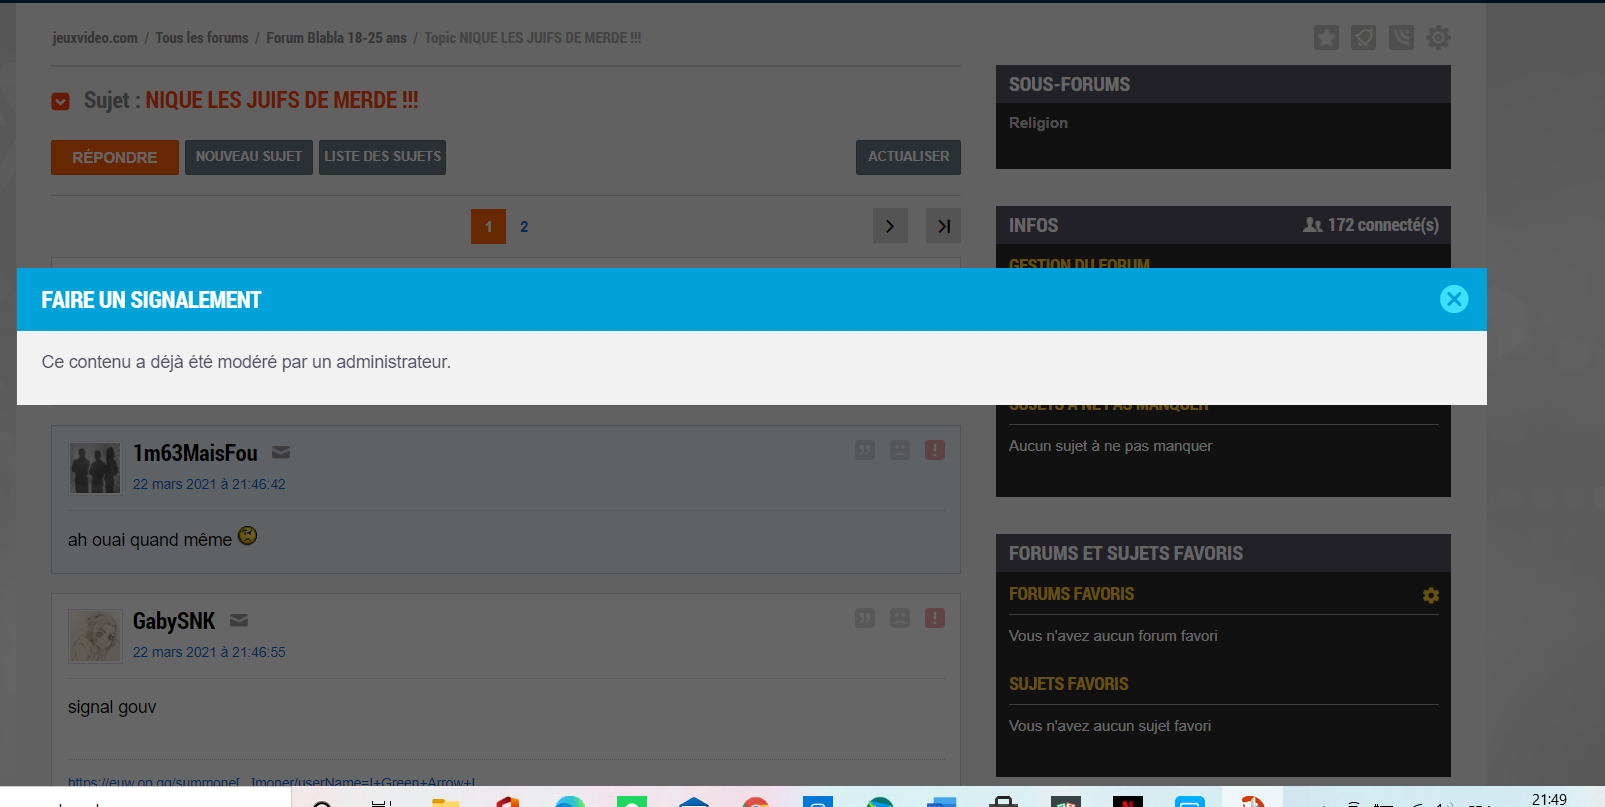Click the NOUVEAU SUJET button
1605x807 pixels.
[249, 157]
